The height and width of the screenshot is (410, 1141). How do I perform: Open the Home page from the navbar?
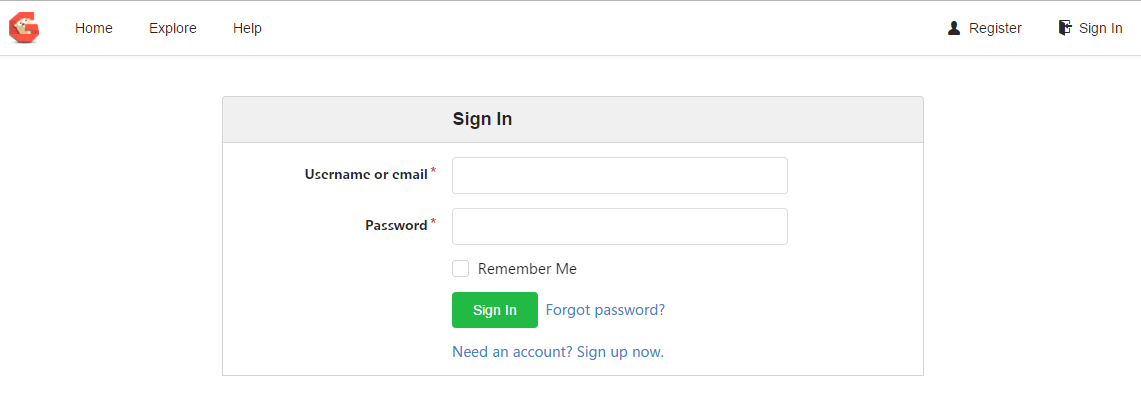click(94, 28)
